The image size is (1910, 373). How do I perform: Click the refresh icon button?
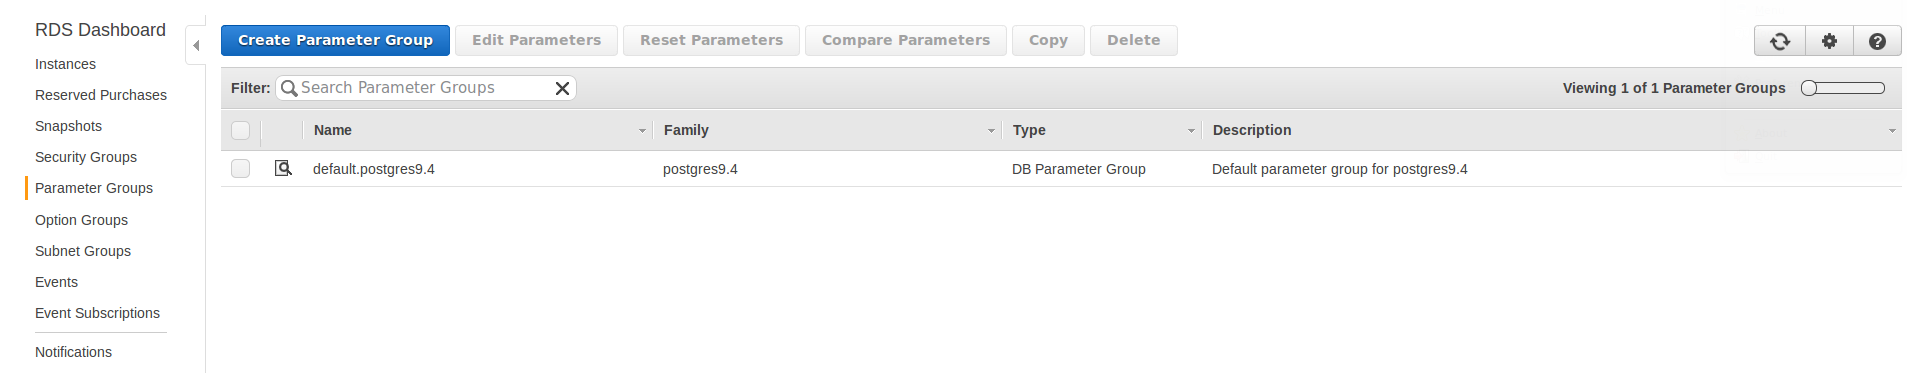1780,41
